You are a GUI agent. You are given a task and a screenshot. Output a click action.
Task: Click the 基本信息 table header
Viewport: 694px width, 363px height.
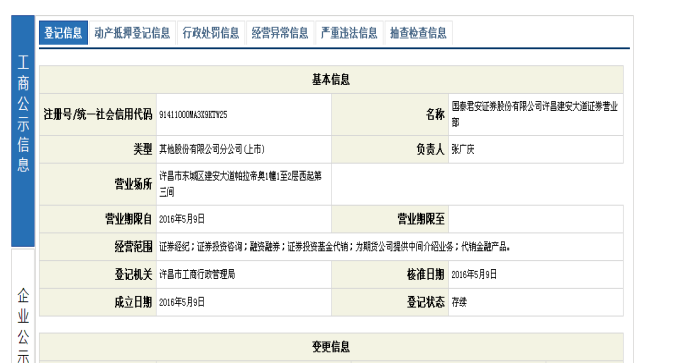[x=331, y=80]
